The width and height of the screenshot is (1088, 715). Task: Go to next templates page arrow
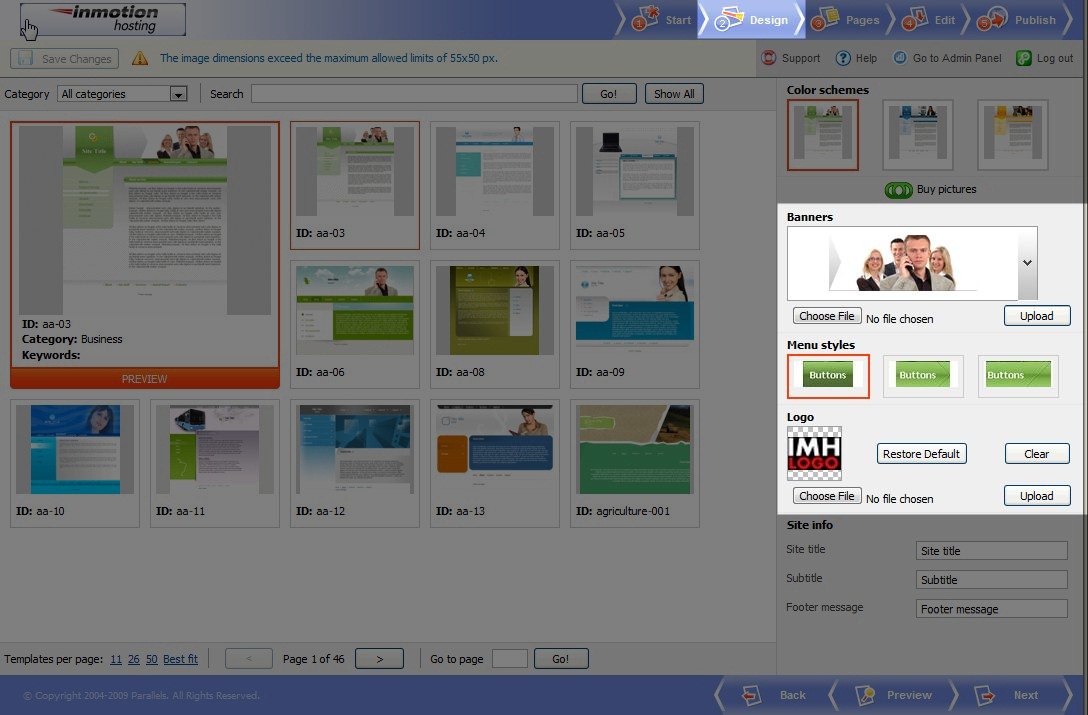pos(379,659)
